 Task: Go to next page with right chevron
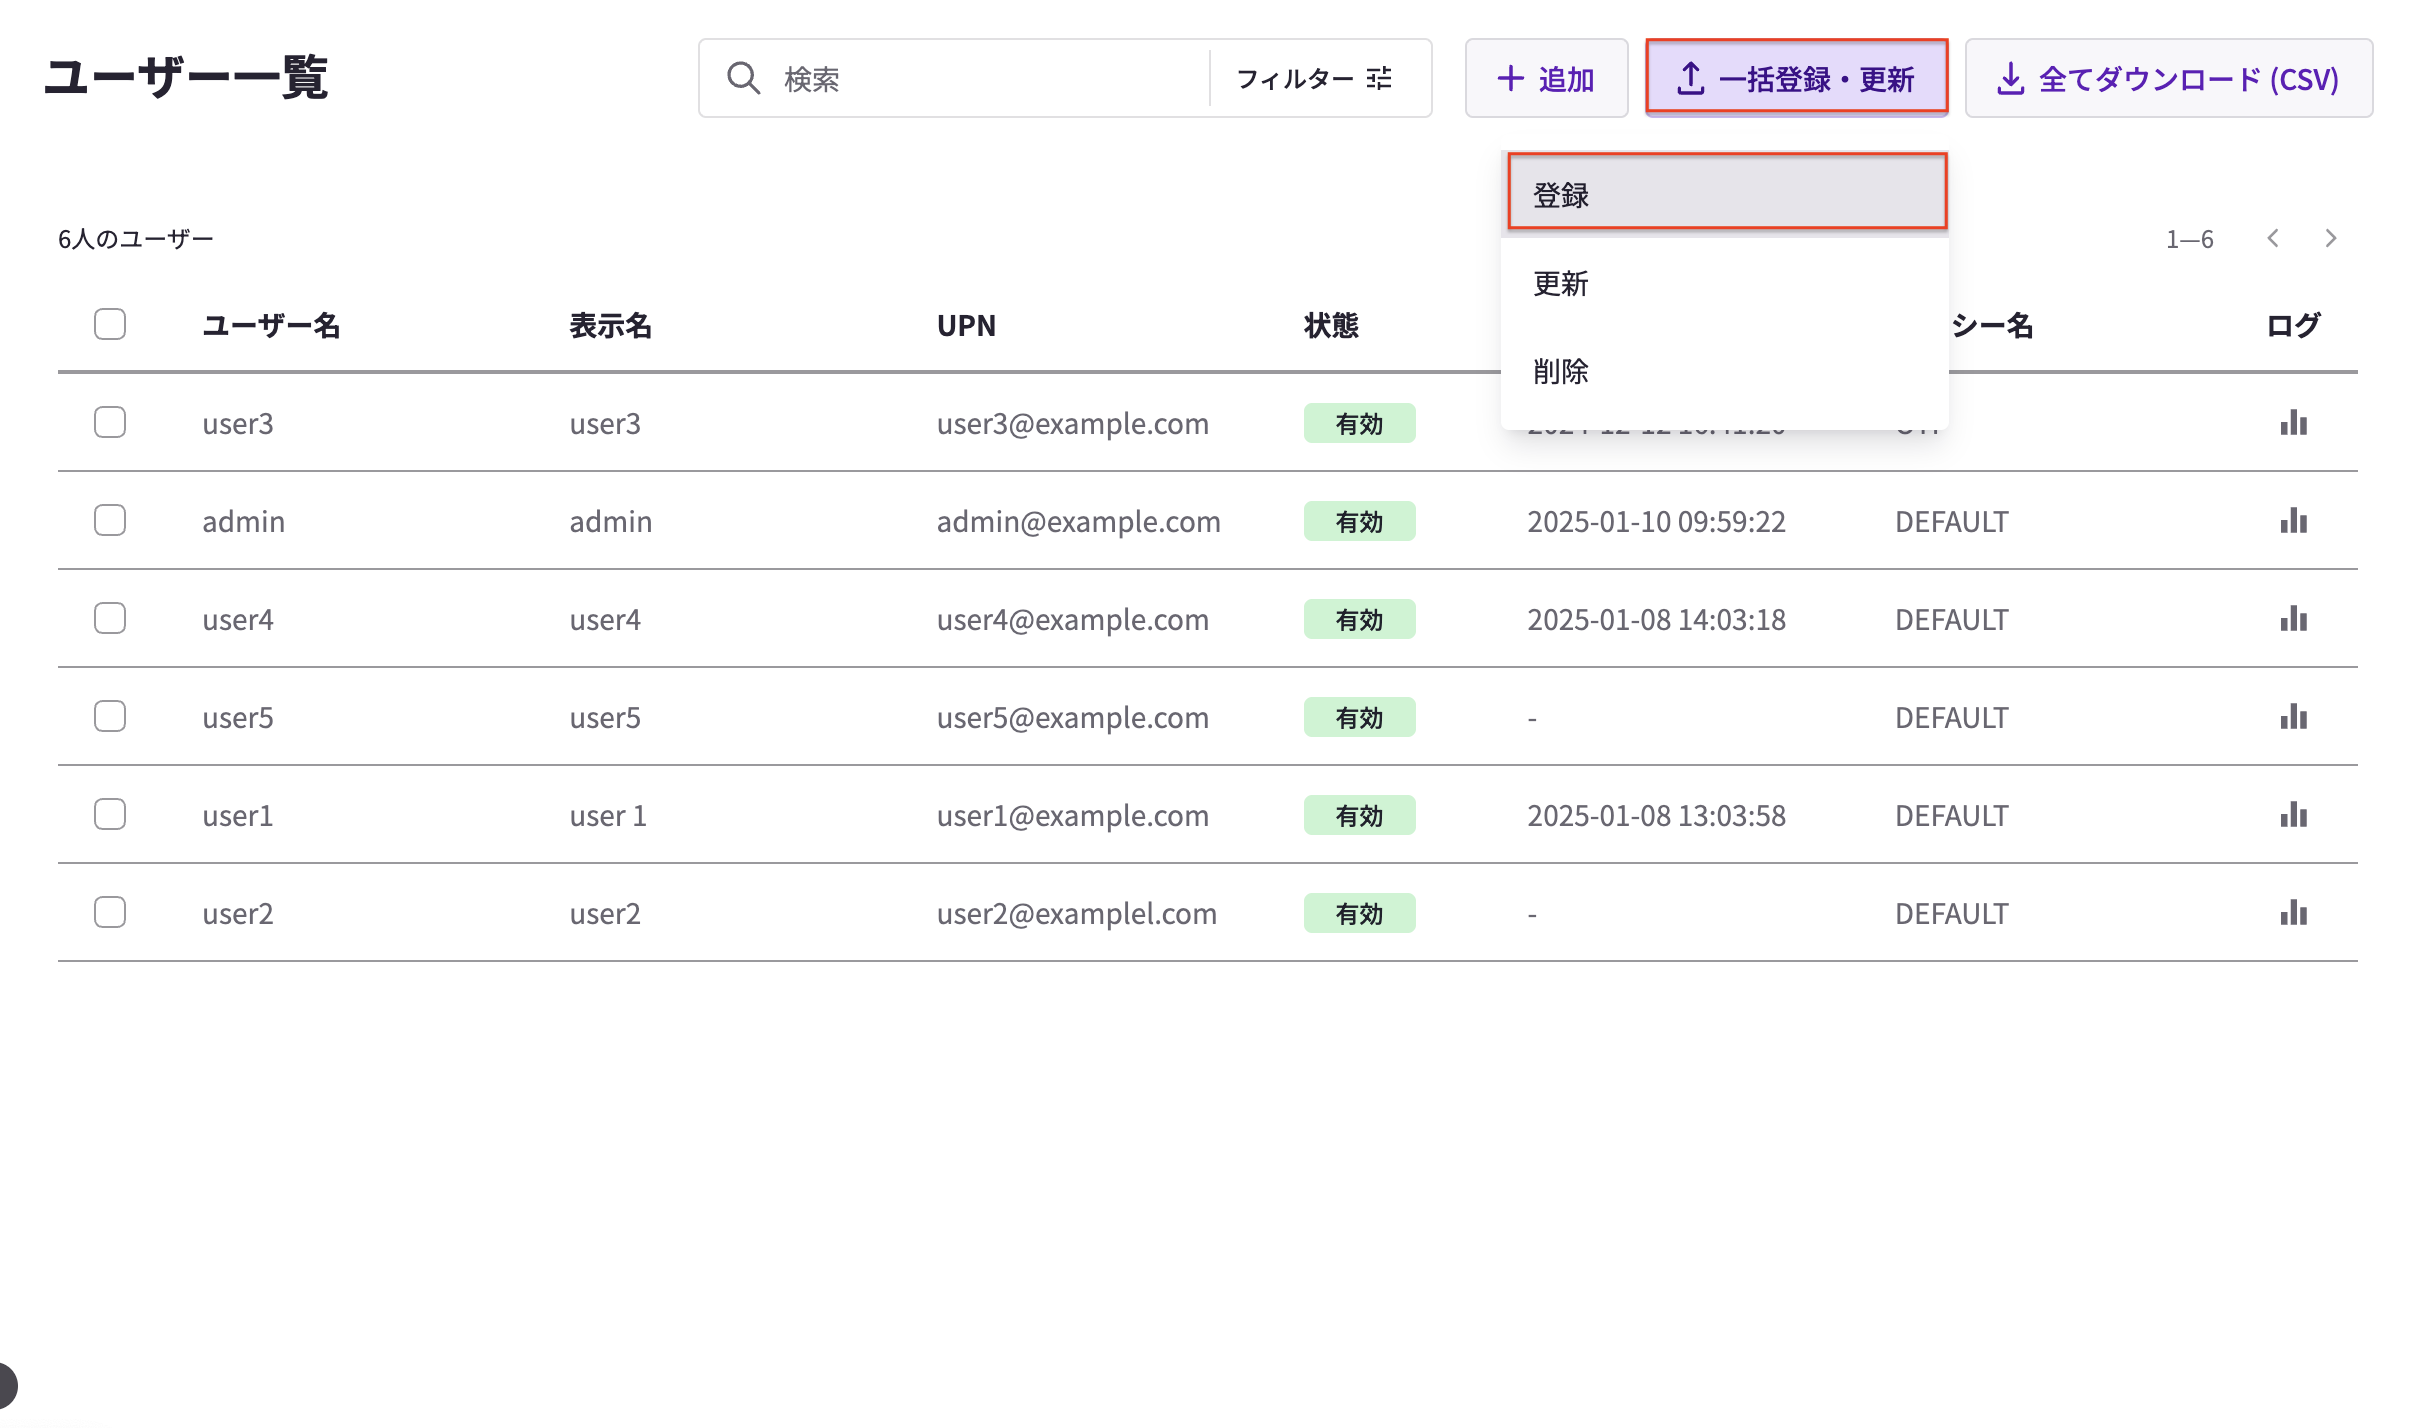(x=2332, y=238)
